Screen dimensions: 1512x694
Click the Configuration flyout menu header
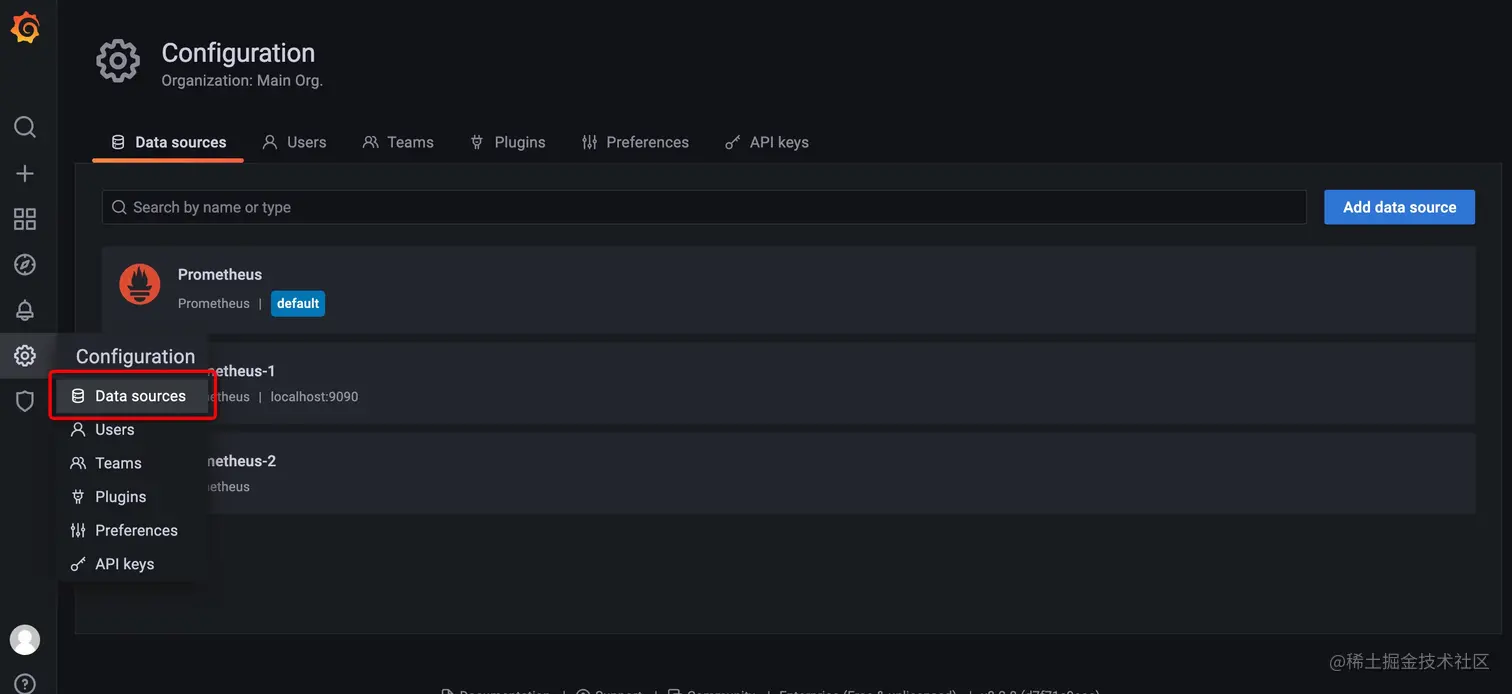tap(135, 356)
